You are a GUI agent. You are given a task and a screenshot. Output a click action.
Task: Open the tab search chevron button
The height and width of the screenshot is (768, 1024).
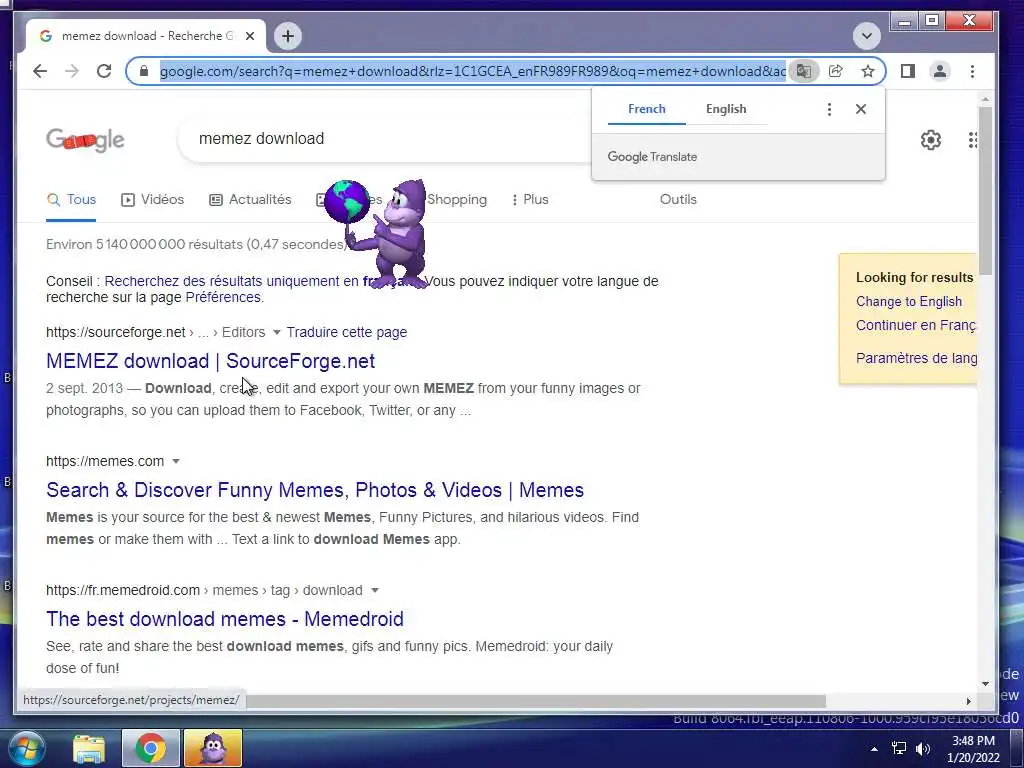[x=867, y=36]
